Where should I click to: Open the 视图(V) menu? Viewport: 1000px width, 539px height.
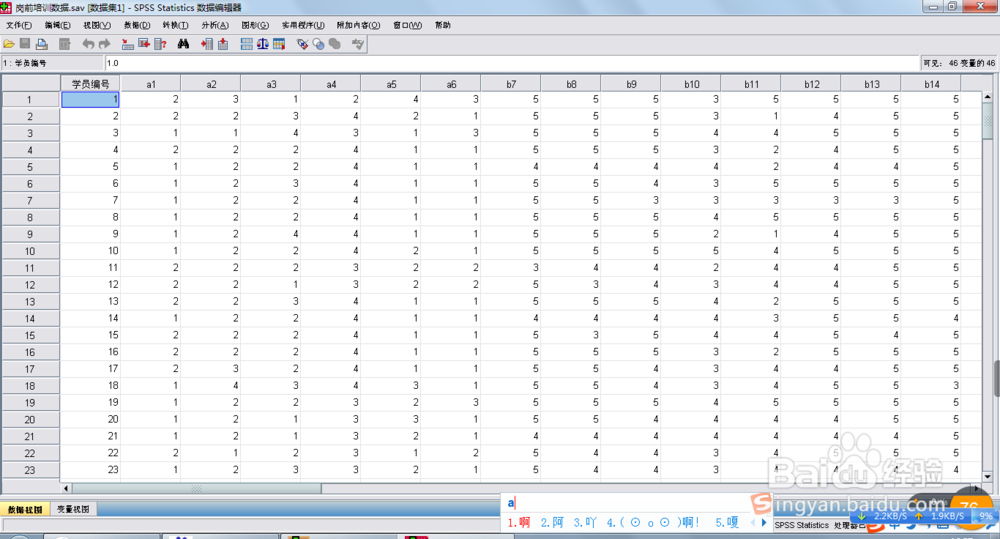point(97,26)
